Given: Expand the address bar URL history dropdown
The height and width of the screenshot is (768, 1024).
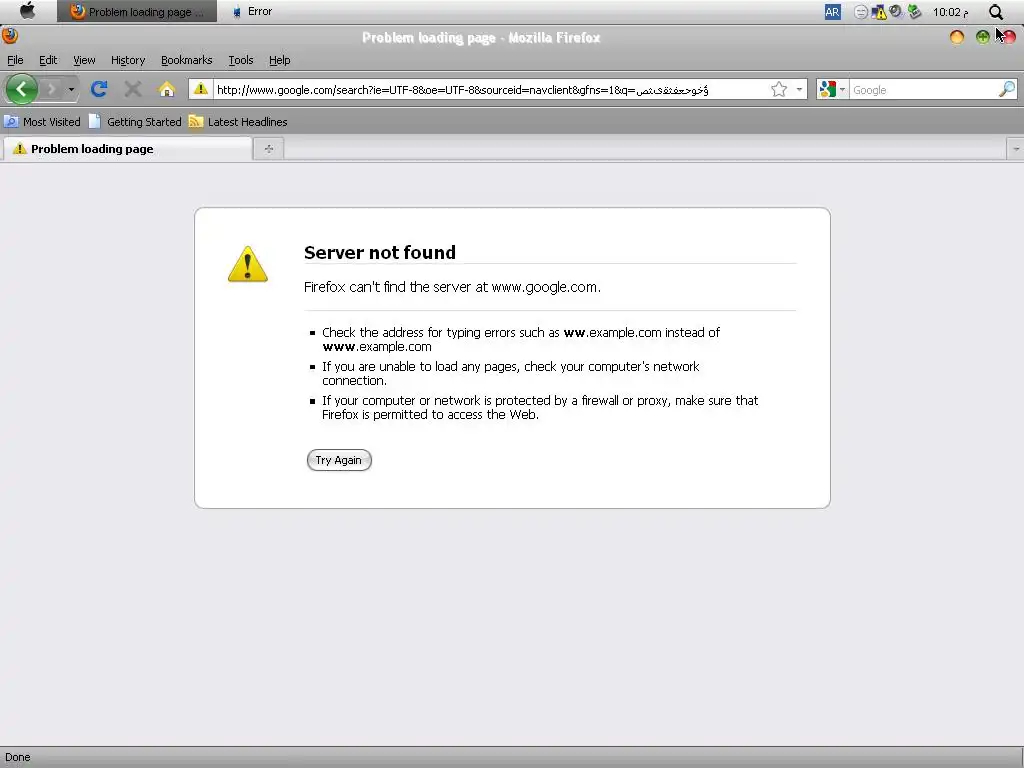Looking at the screenshot, I should [x=799, y=89].
